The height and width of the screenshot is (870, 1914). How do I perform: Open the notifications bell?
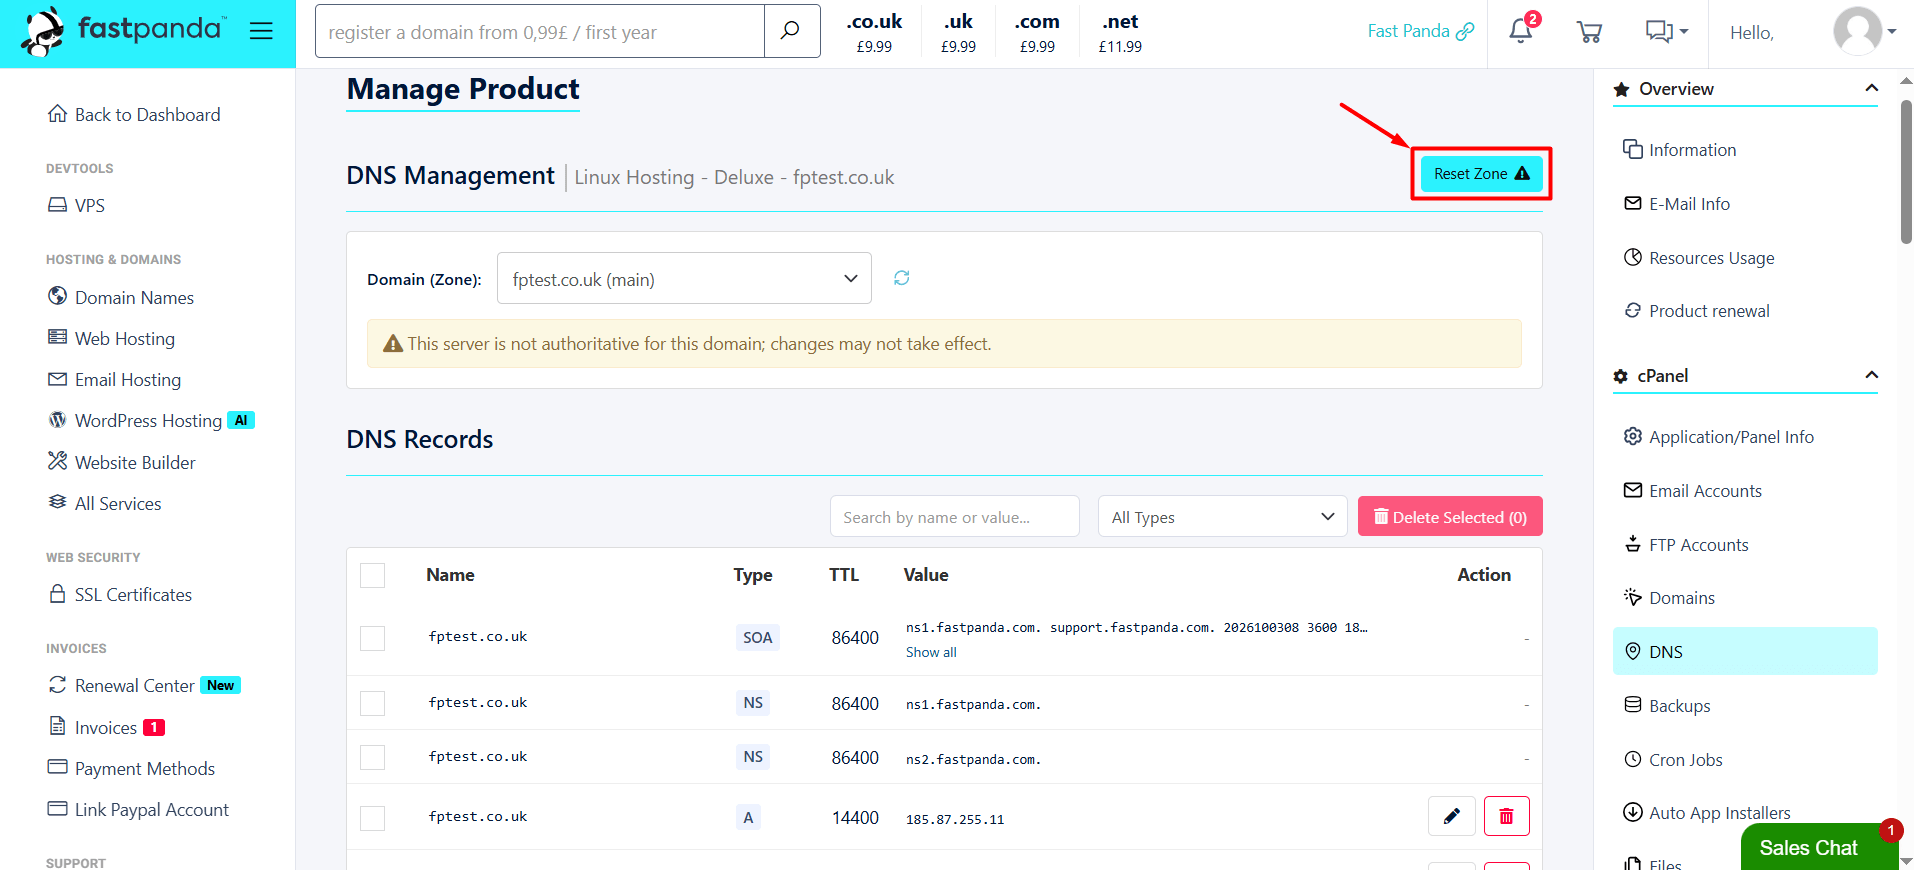1521,30
